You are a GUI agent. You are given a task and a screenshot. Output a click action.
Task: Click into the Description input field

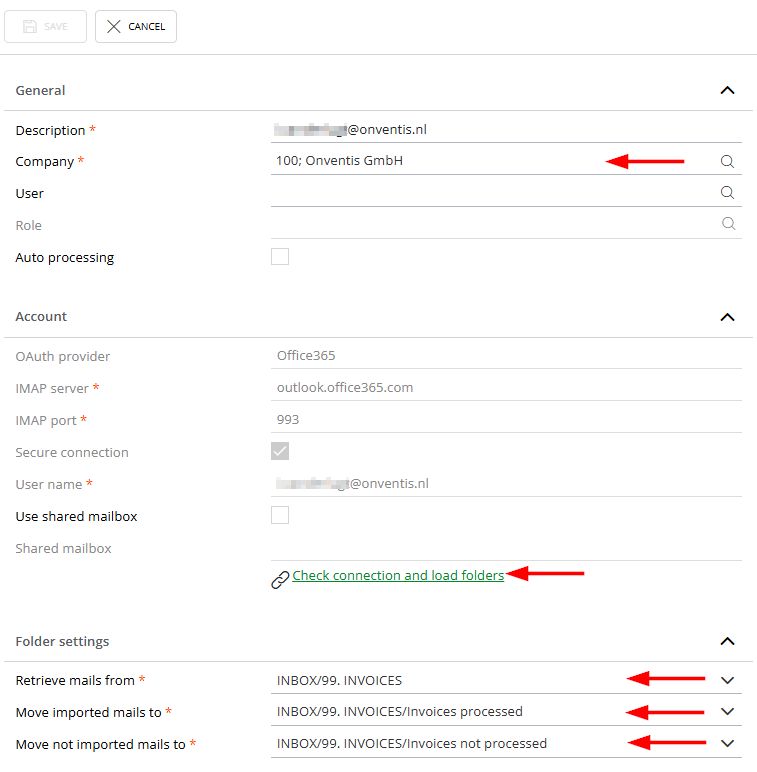click(500, 130)
